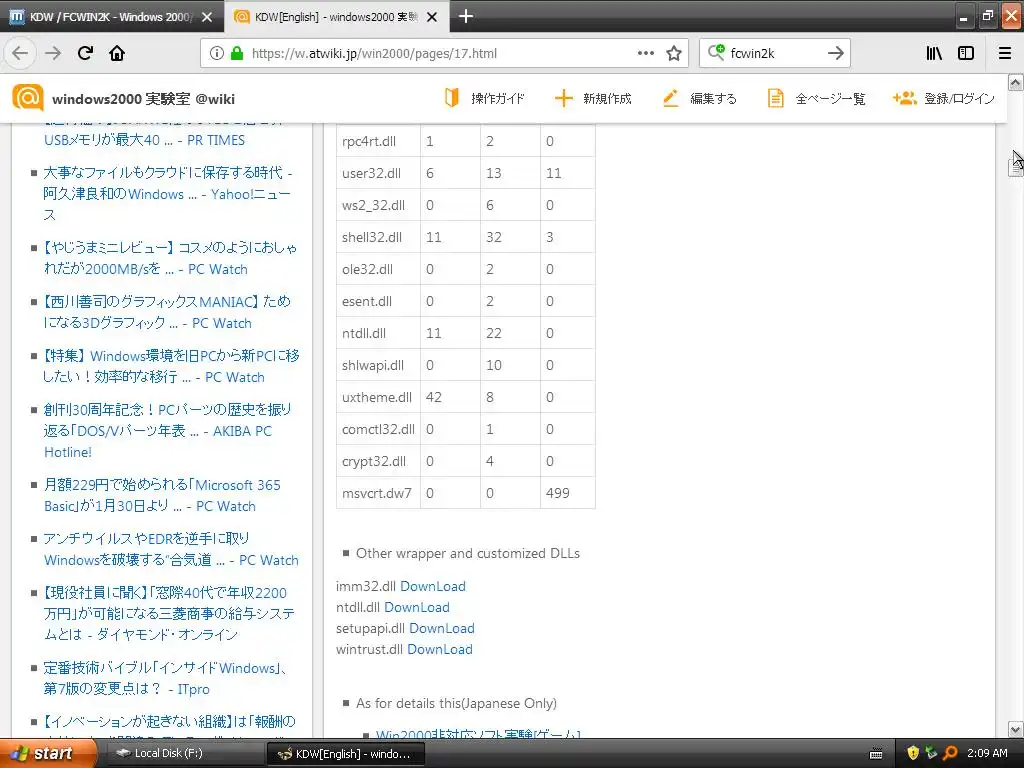Screen dimensions: 1024x768
Task: Click the uxtheme.dll table cell
Action: [378, 397]
